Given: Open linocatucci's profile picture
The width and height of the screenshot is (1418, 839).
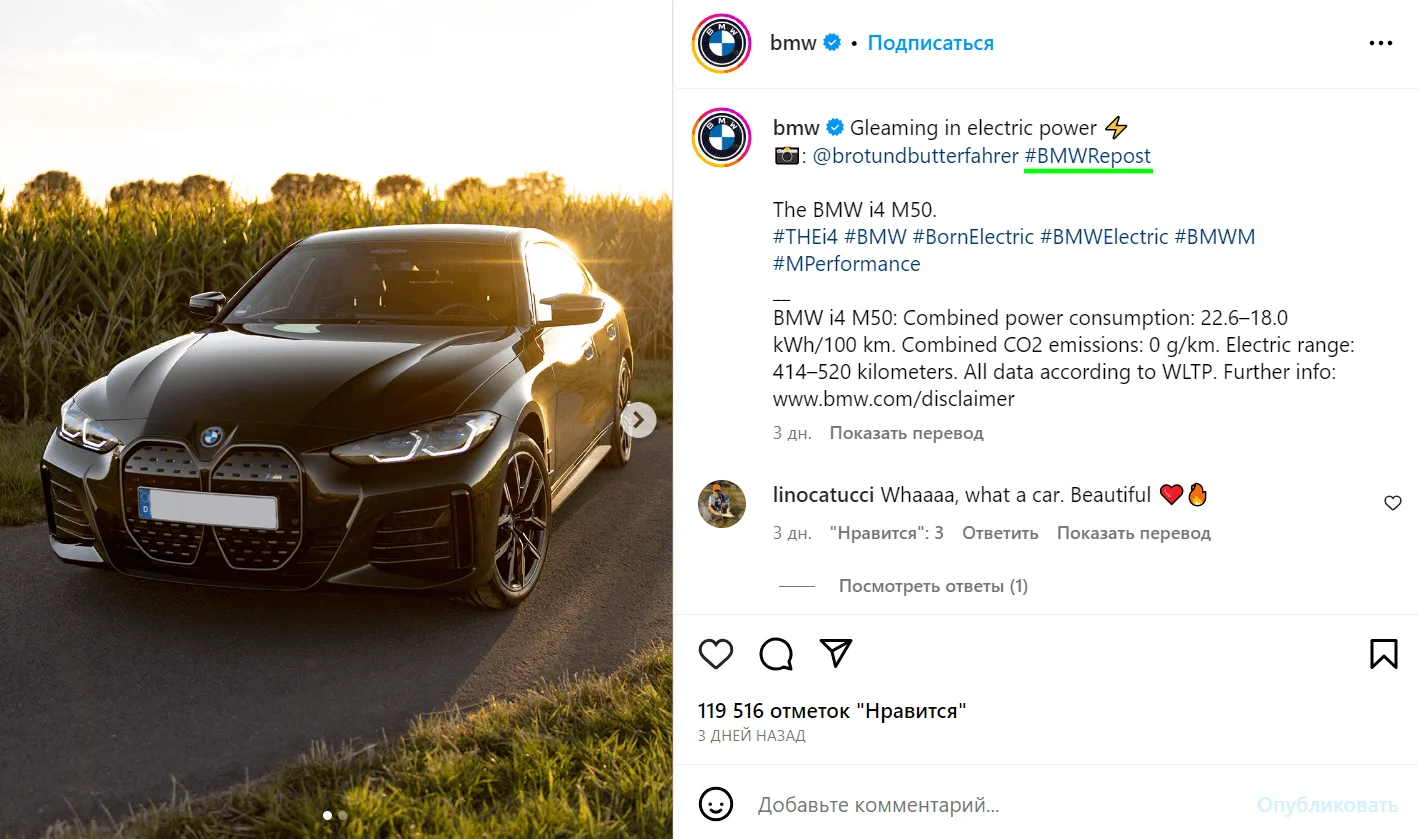Looking at the screenshot, I should [722, 504].
